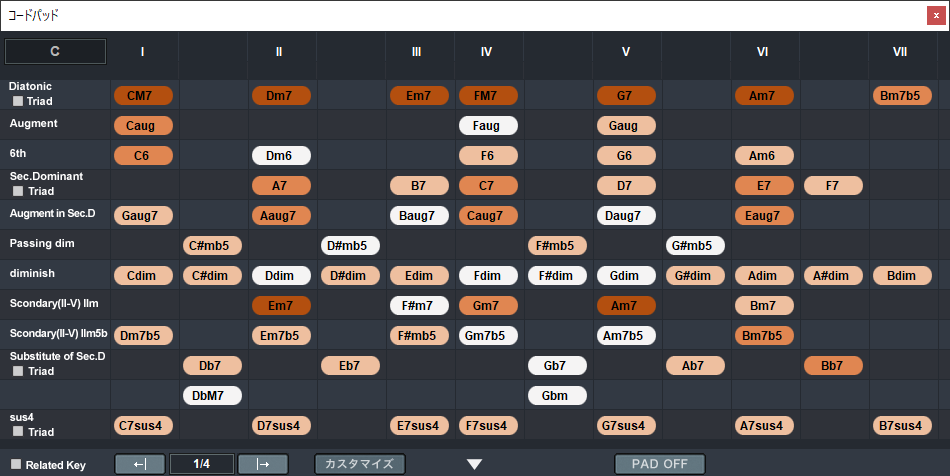The height and width of the screenshot is (476, 950).
Task: Expand the downward triangle menu
Action: [x=474, y=464]
